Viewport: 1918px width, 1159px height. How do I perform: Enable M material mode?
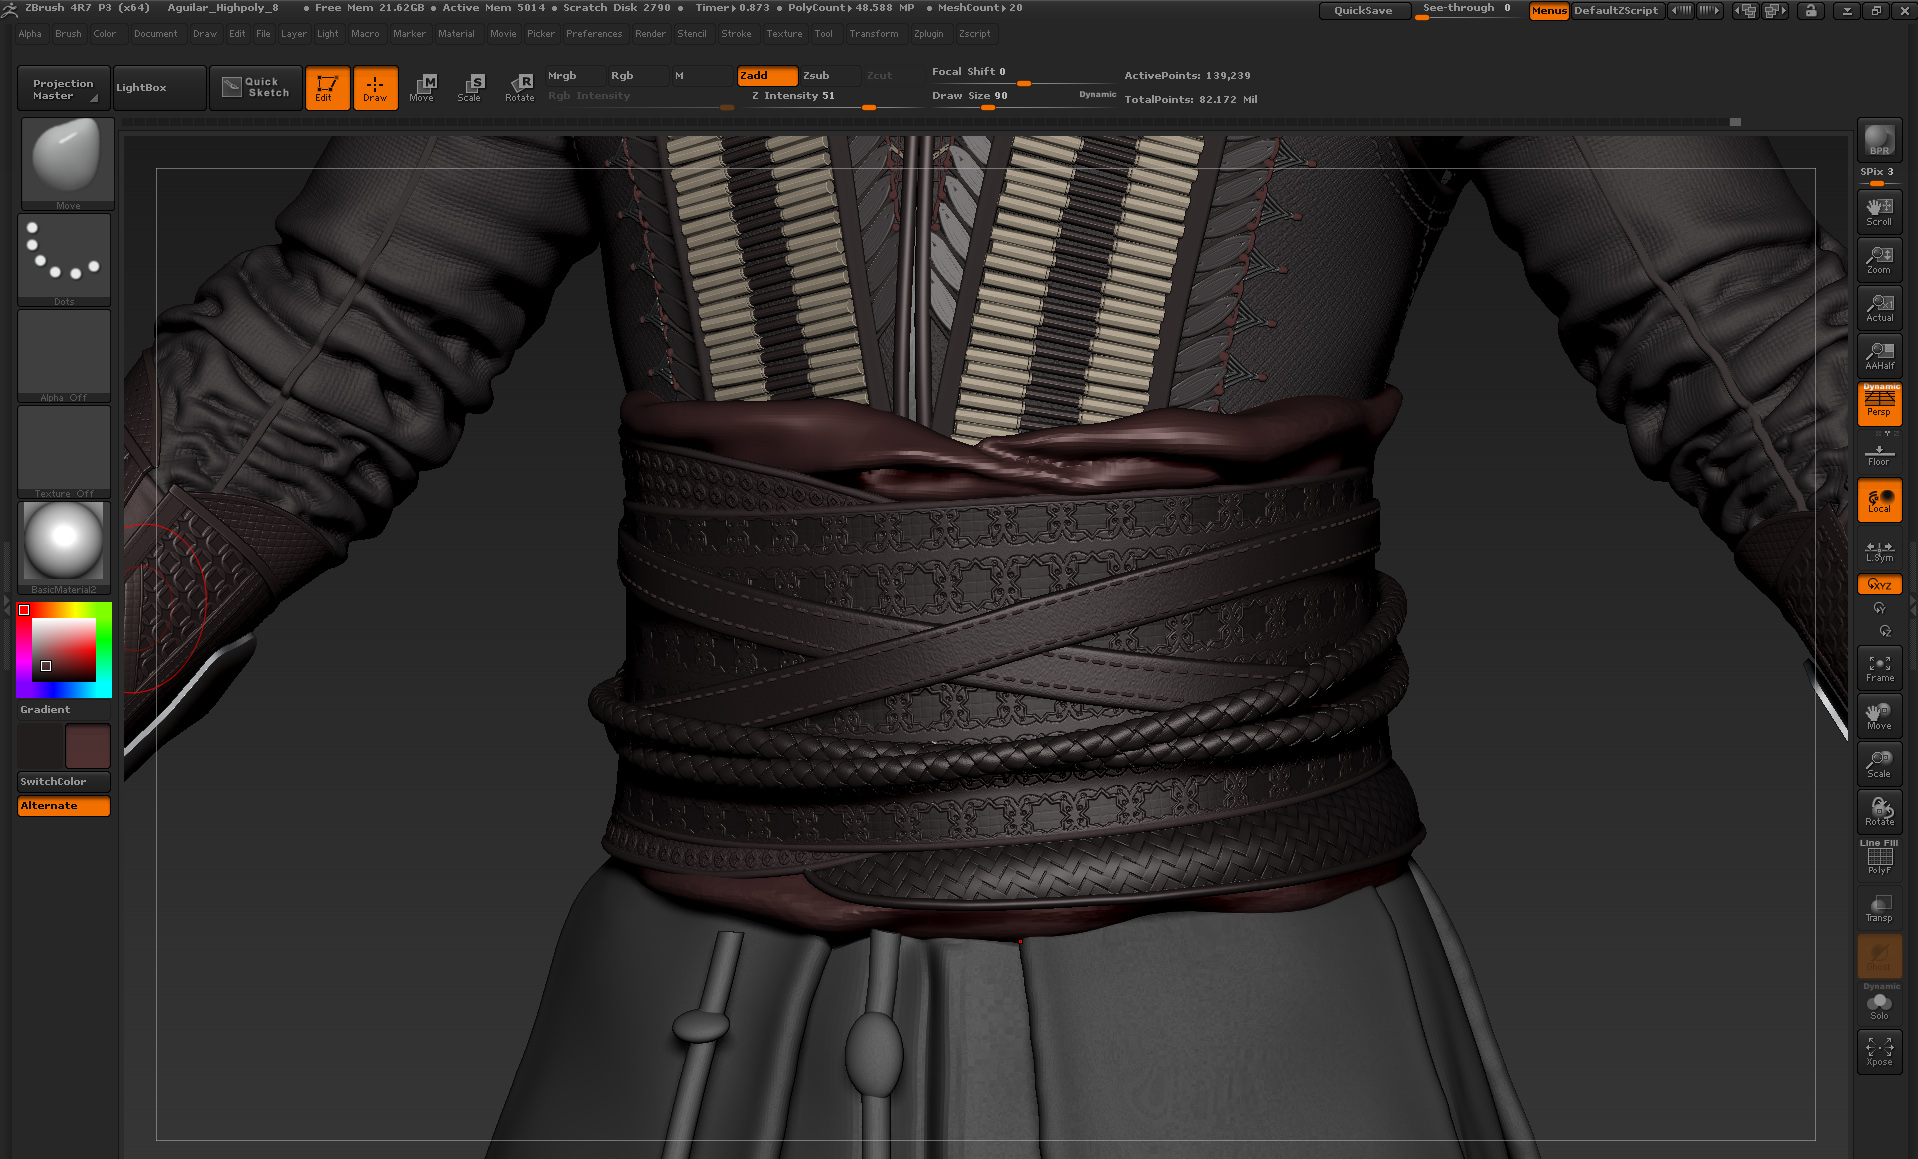(x=701, y=76)
